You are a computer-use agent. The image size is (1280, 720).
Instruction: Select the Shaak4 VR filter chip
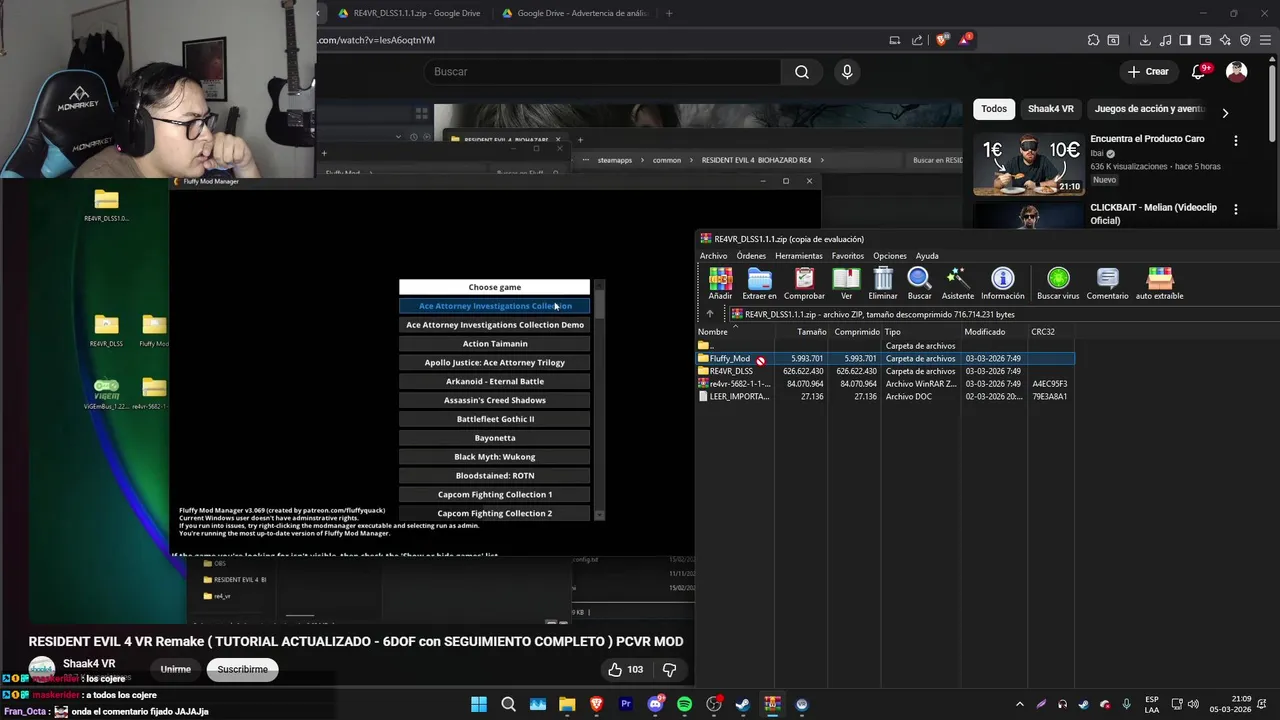tap(1051, 109)
